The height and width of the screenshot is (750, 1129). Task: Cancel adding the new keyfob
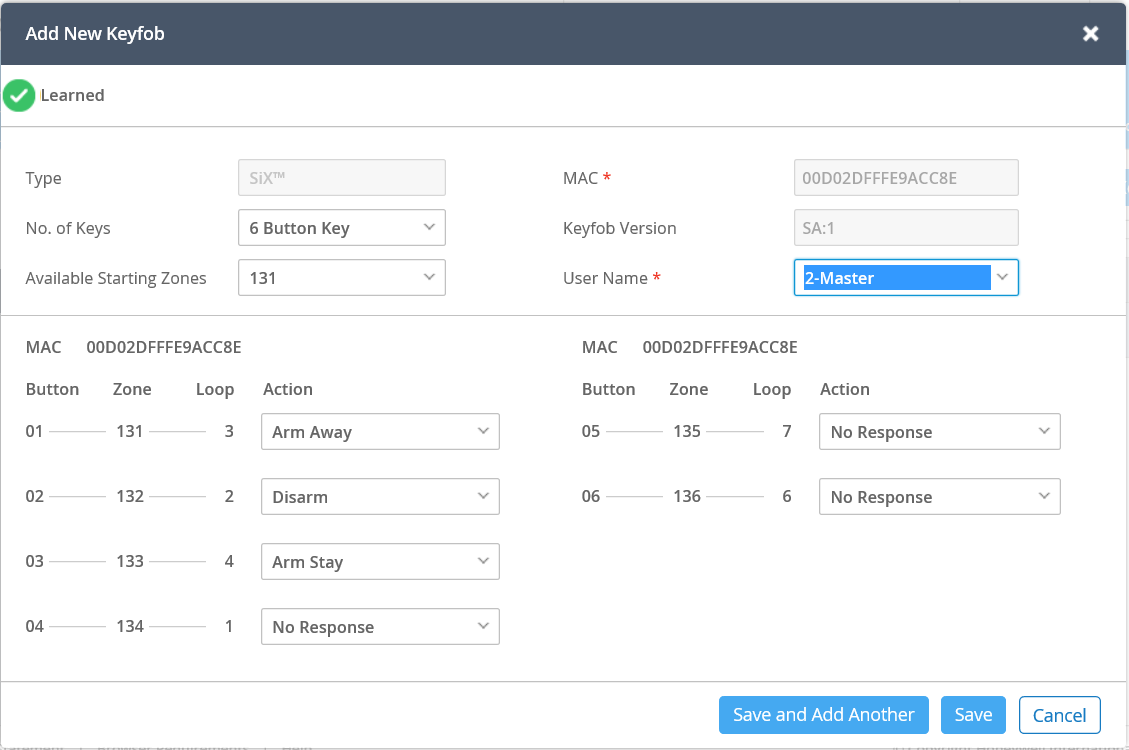[x=1059, y=715]
